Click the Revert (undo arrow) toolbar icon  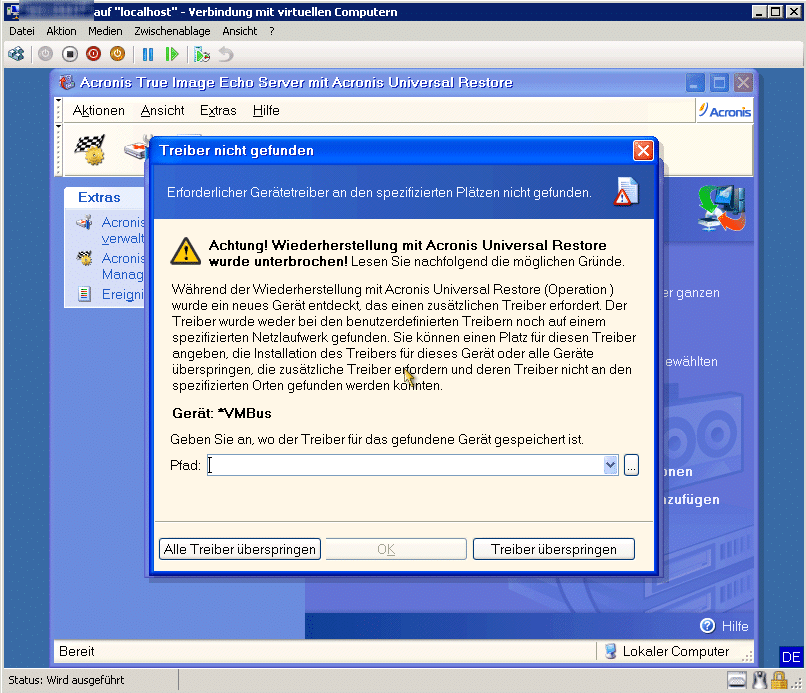tap(226, 54)
